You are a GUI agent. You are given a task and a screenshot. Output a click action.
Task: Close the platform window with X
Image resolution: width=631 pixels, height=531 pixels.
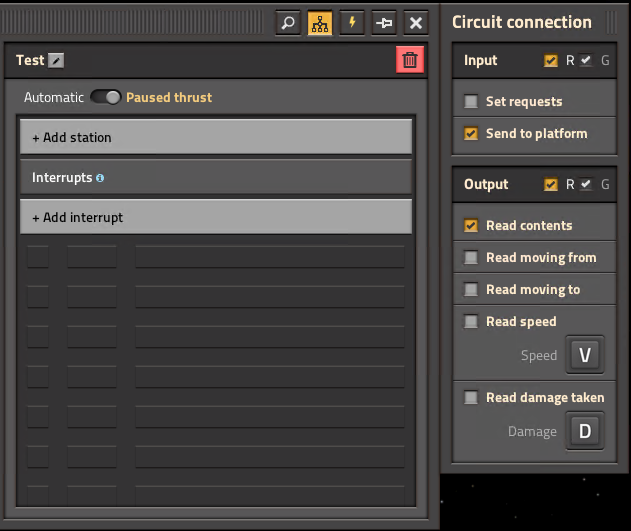tap(416, 23)
